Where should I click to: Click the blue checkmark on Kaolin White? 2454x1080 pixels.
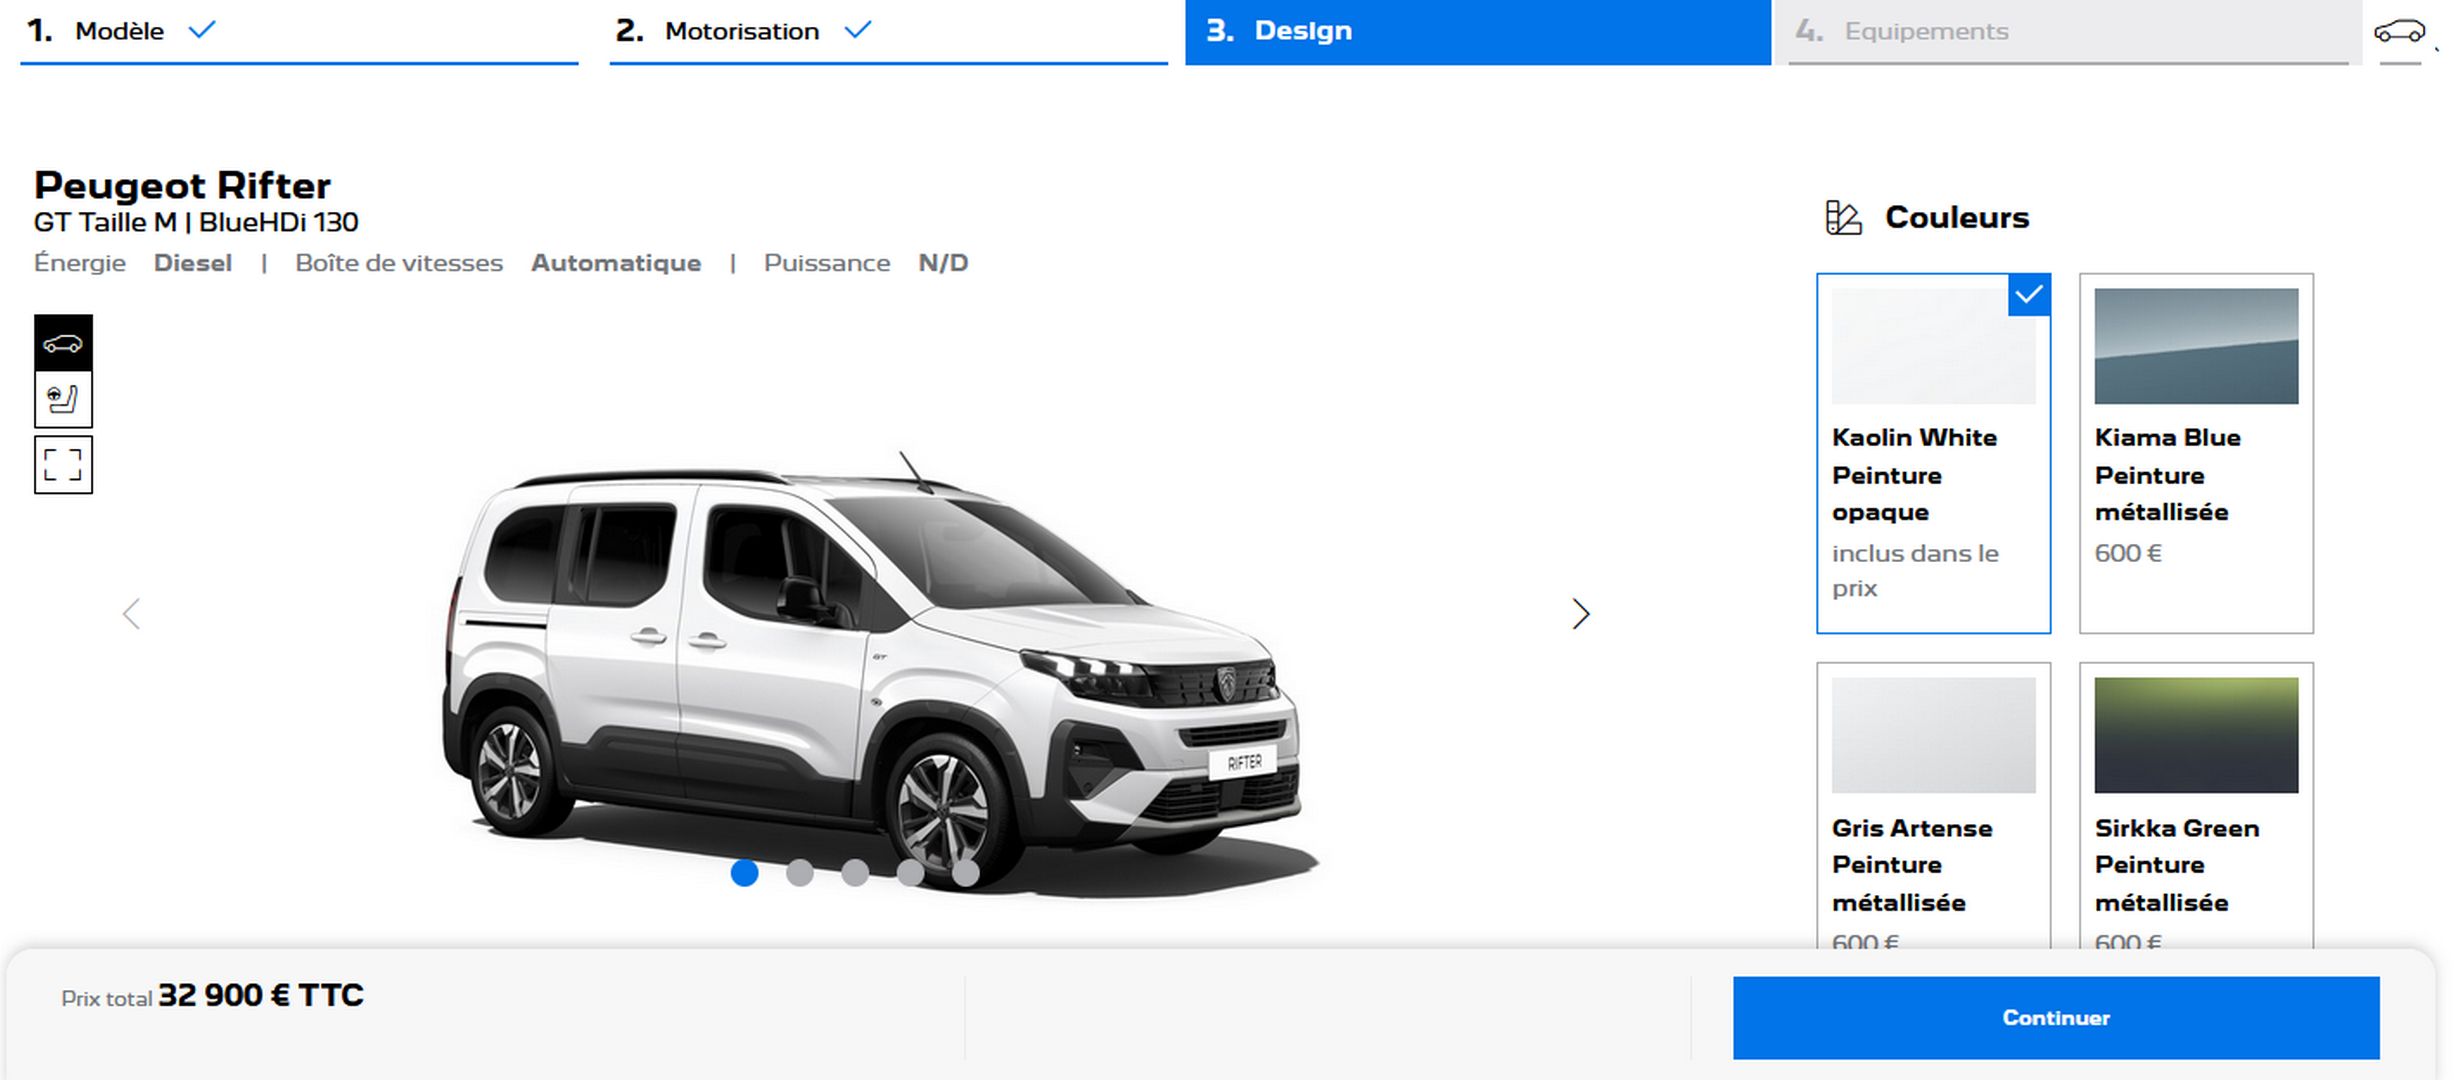pos(2029,295)
